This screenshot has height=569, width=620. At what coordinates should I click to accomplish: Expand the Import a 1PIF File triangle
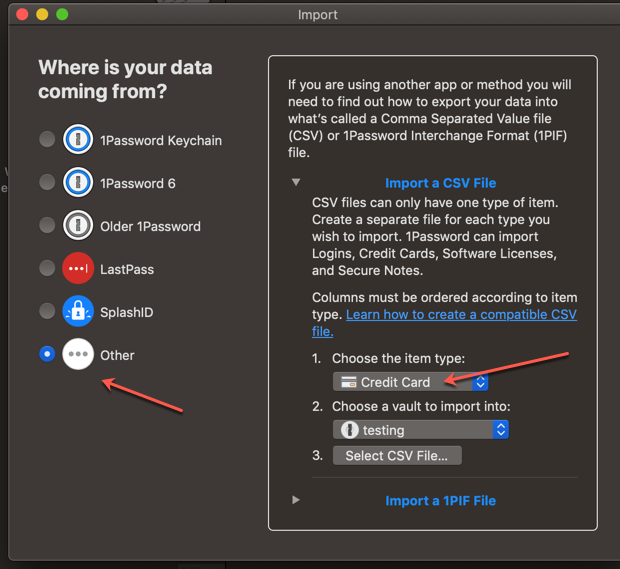tap(296, 500)
